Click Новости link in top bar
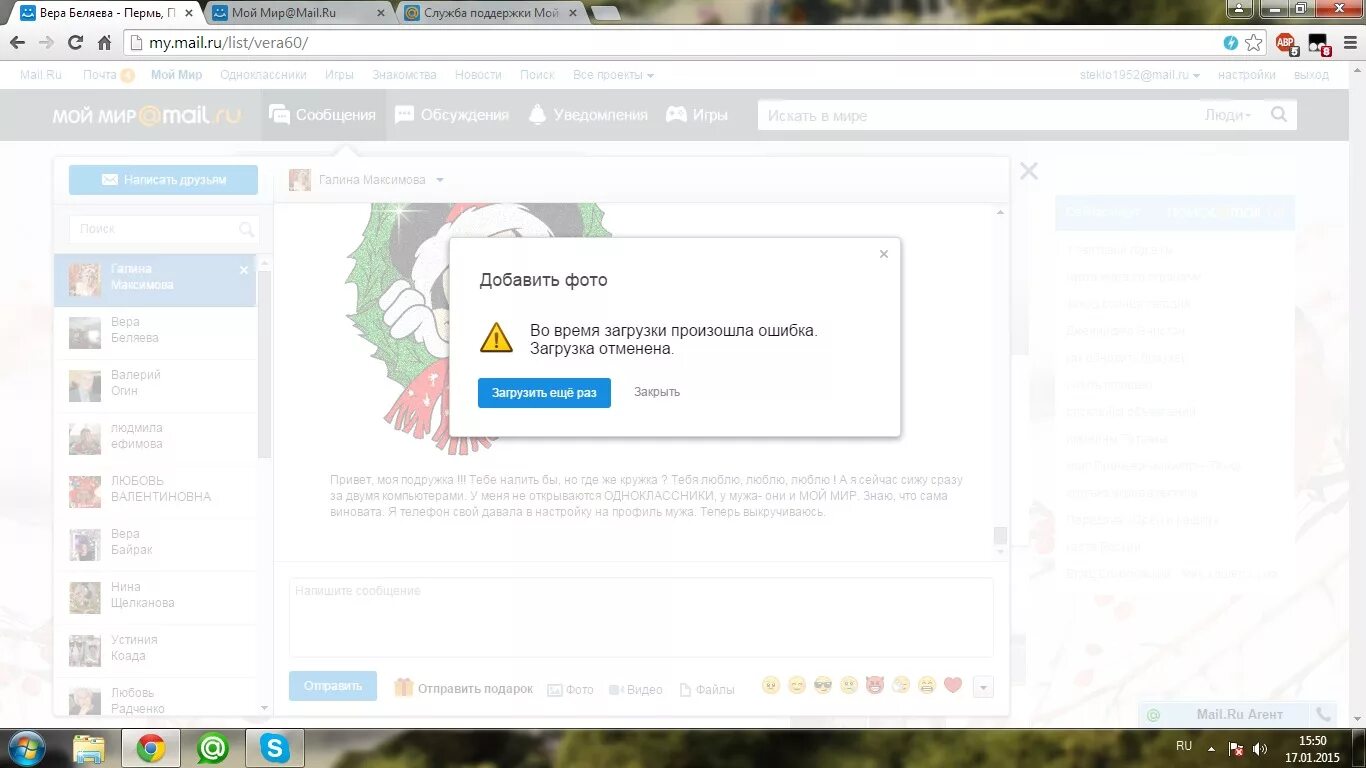This screenshot has height=768, width=1366. 478,75
